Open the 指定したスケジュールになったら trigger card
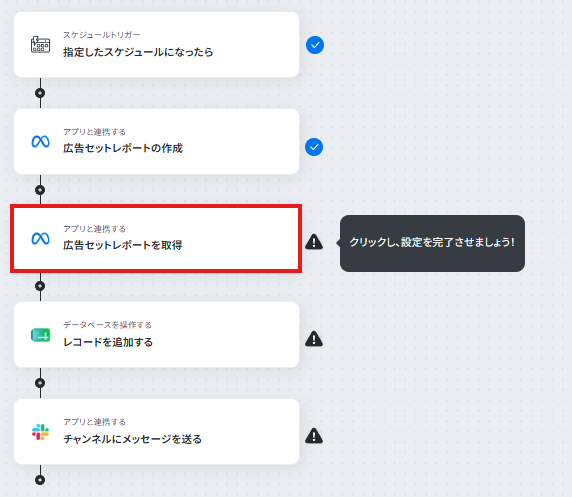Screen dimensions: 572x497 (156, 45)
